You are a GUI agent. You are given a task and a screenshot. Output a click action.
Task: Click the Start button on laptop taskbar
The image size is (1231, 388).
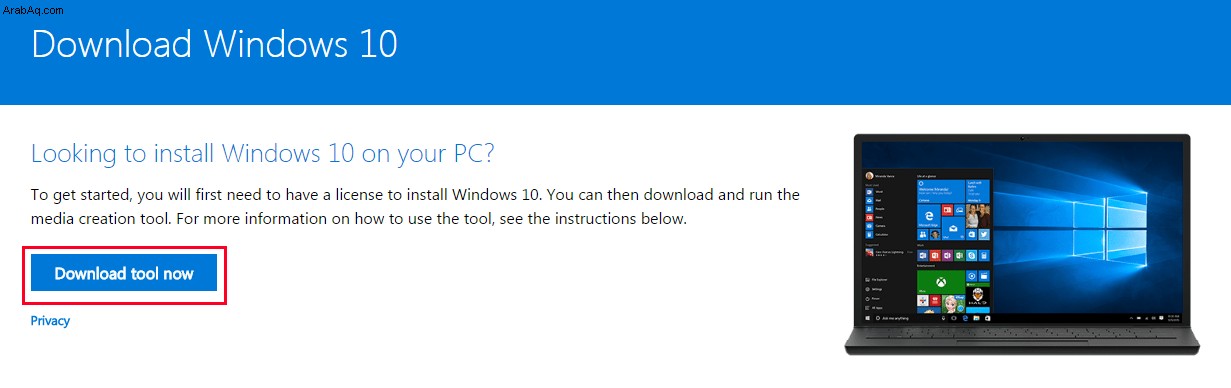[868, 318]
